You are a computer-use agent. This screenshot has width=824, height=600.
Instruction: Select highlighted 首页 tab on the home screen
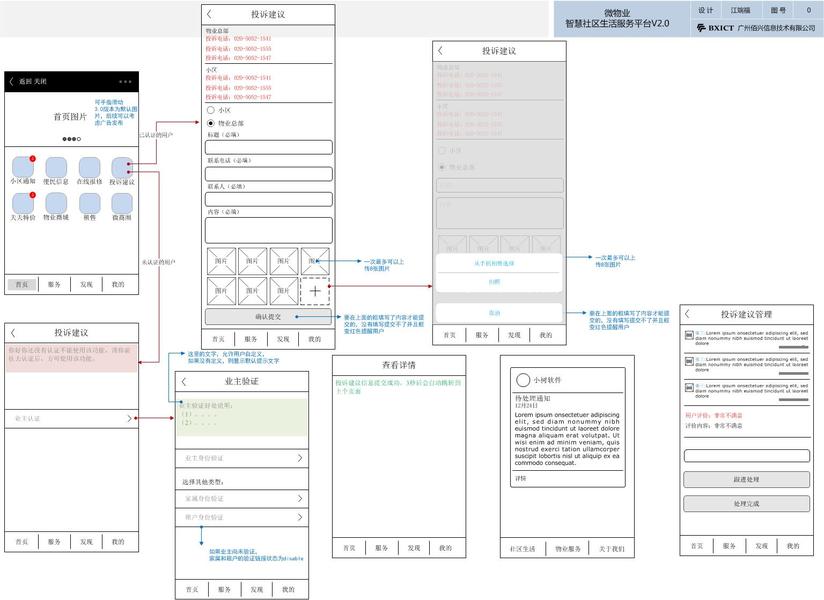point(22,284)
